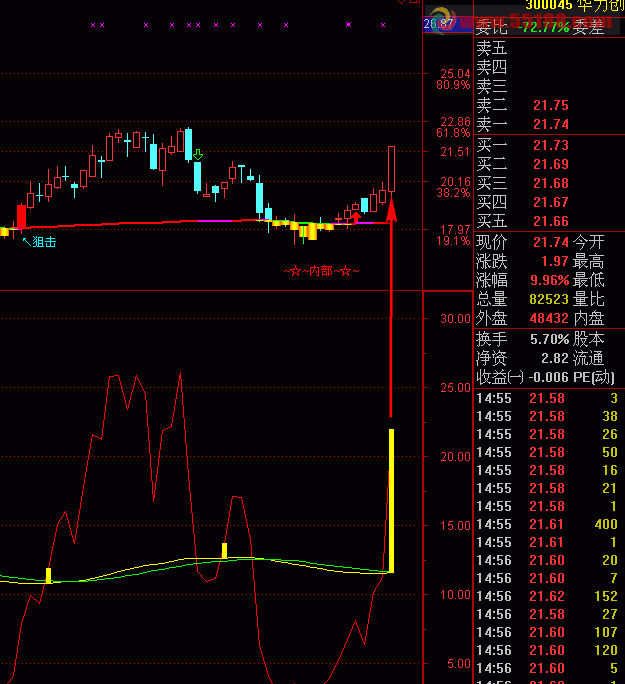Click the 14:56 tick with volume 27
The image size is (625, 684).
click(549, 614)
